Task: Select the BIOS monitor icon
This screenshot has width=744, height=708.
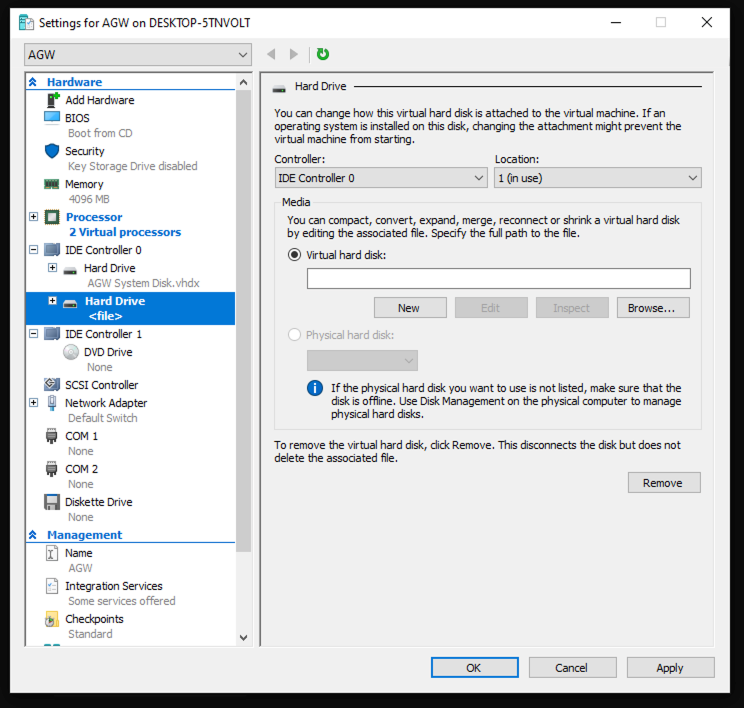Action: click(x=52, y=118)
